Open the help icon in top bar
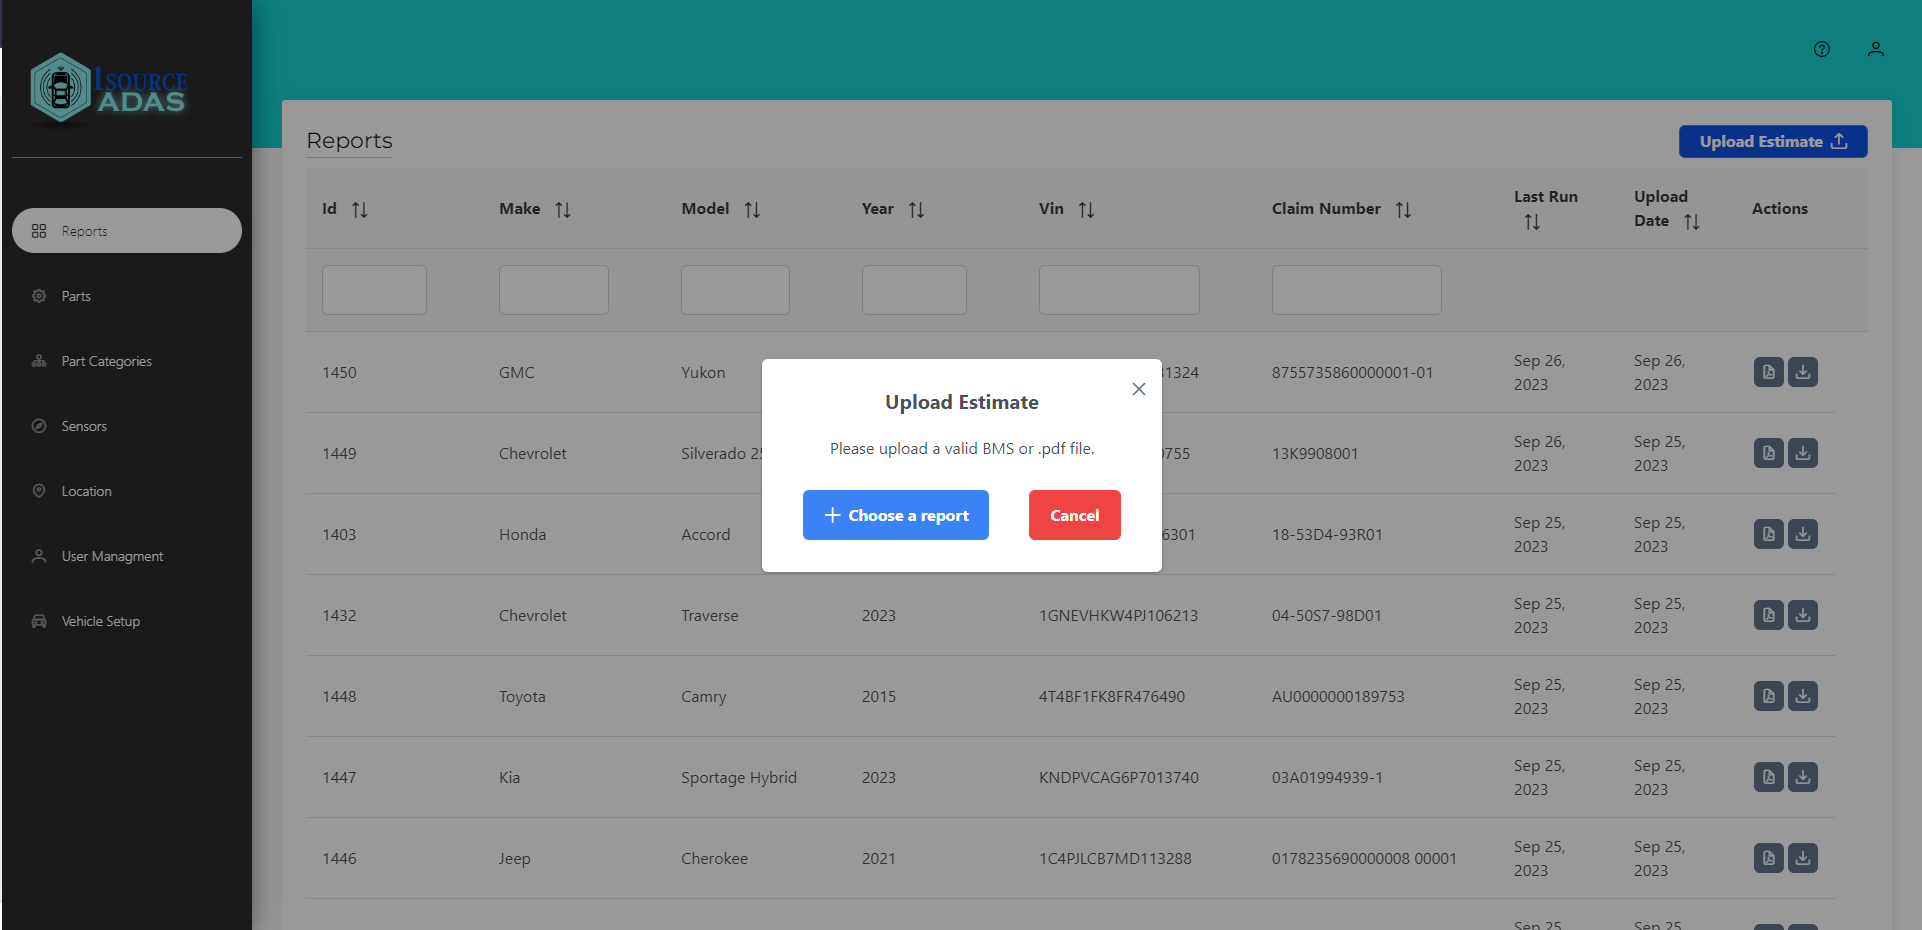The height and width of the screenshot is (930, 1922). pos(1822,49)
